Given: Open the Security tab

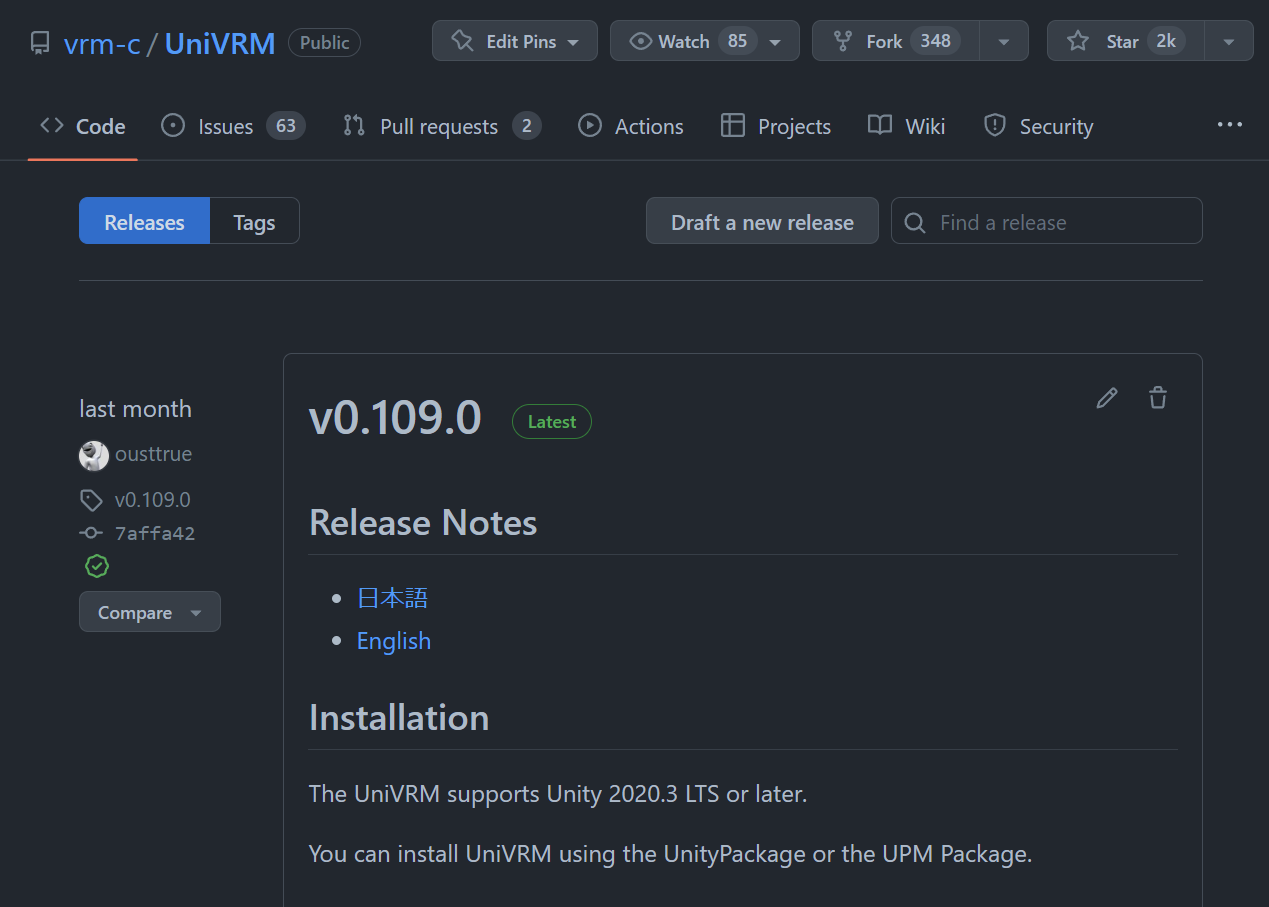Looking at the screenshot, I should tap(1039, 126).
